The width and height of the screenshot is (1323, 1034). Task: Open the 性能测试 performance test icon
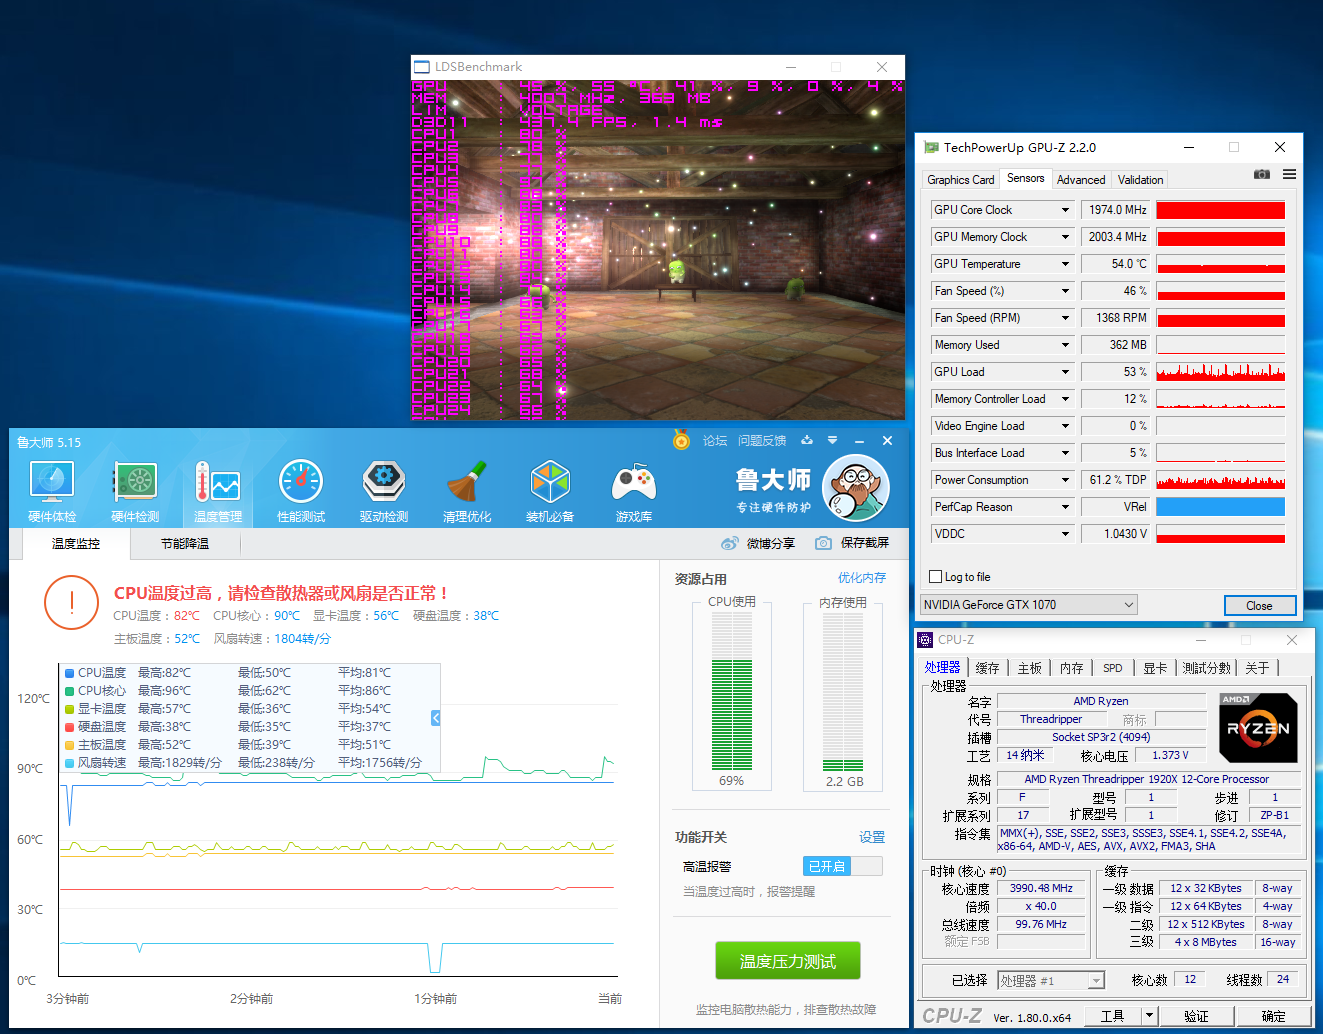point(301,492)
